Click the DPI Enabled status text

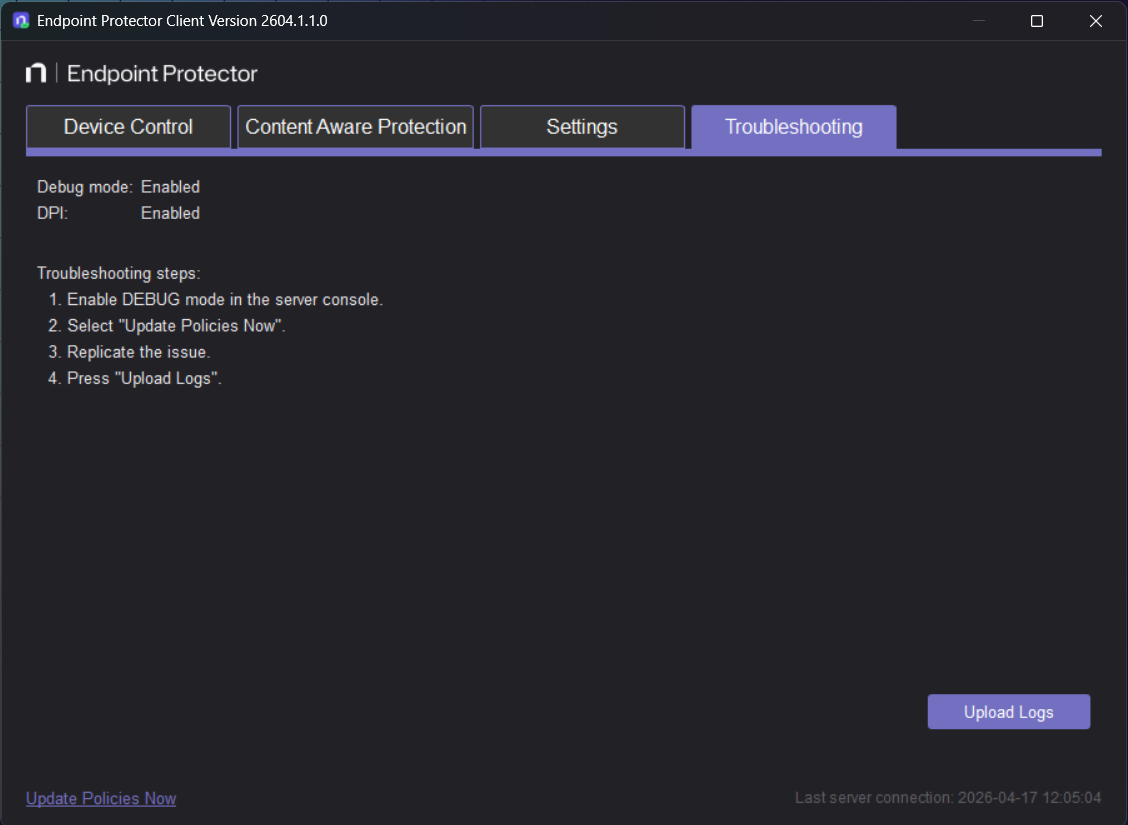click(170, 212)
